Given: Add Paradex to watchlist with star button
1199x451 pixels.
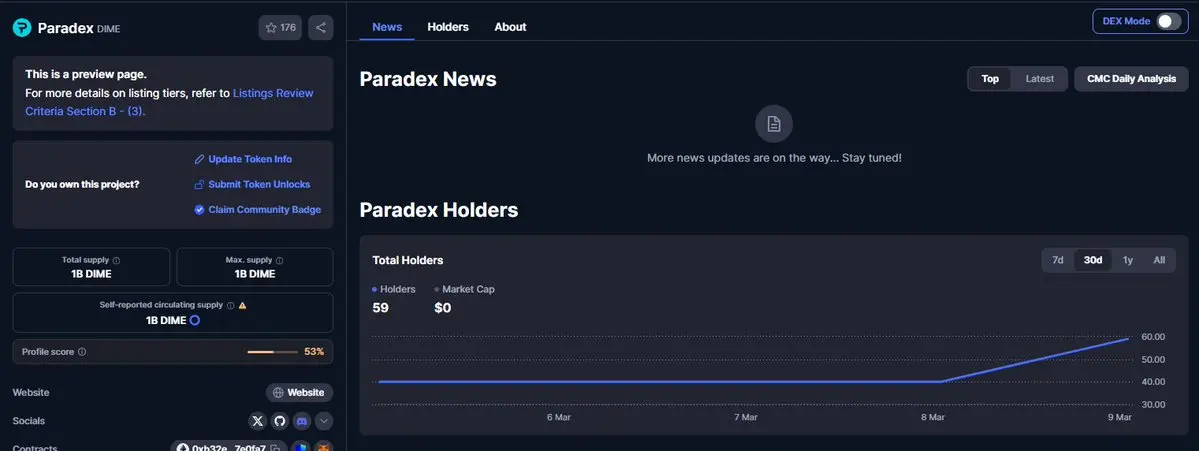Looking at the screenshot, I should click(280, 28).
